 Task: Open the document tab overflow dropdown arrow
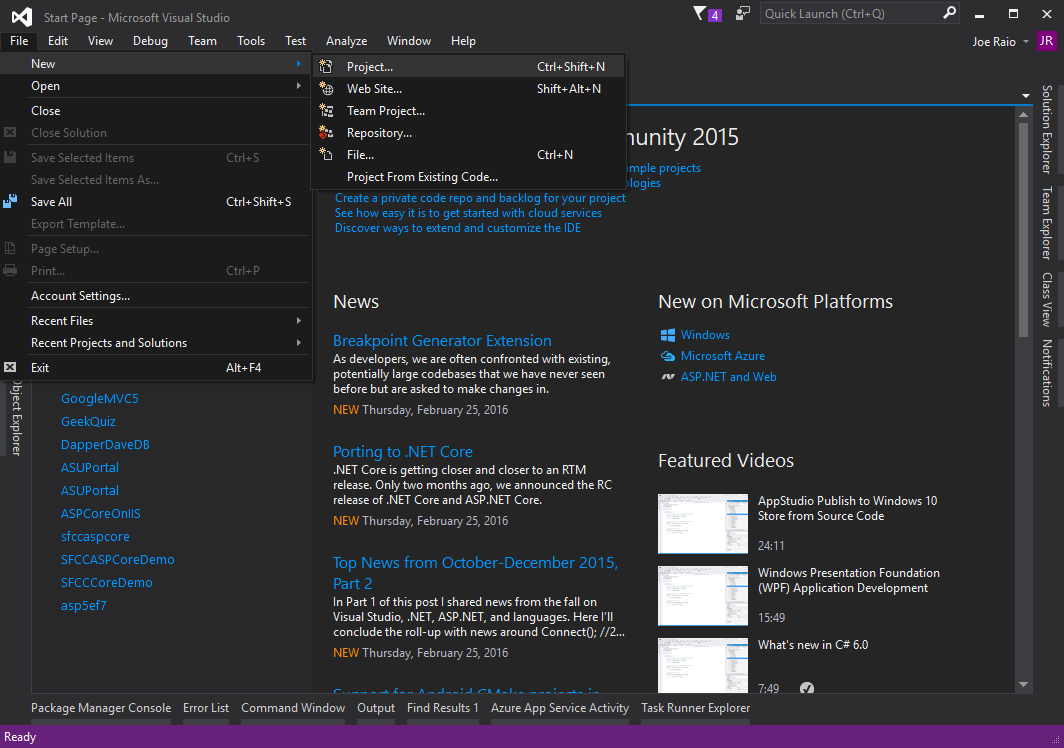[x=1025, y=96]
